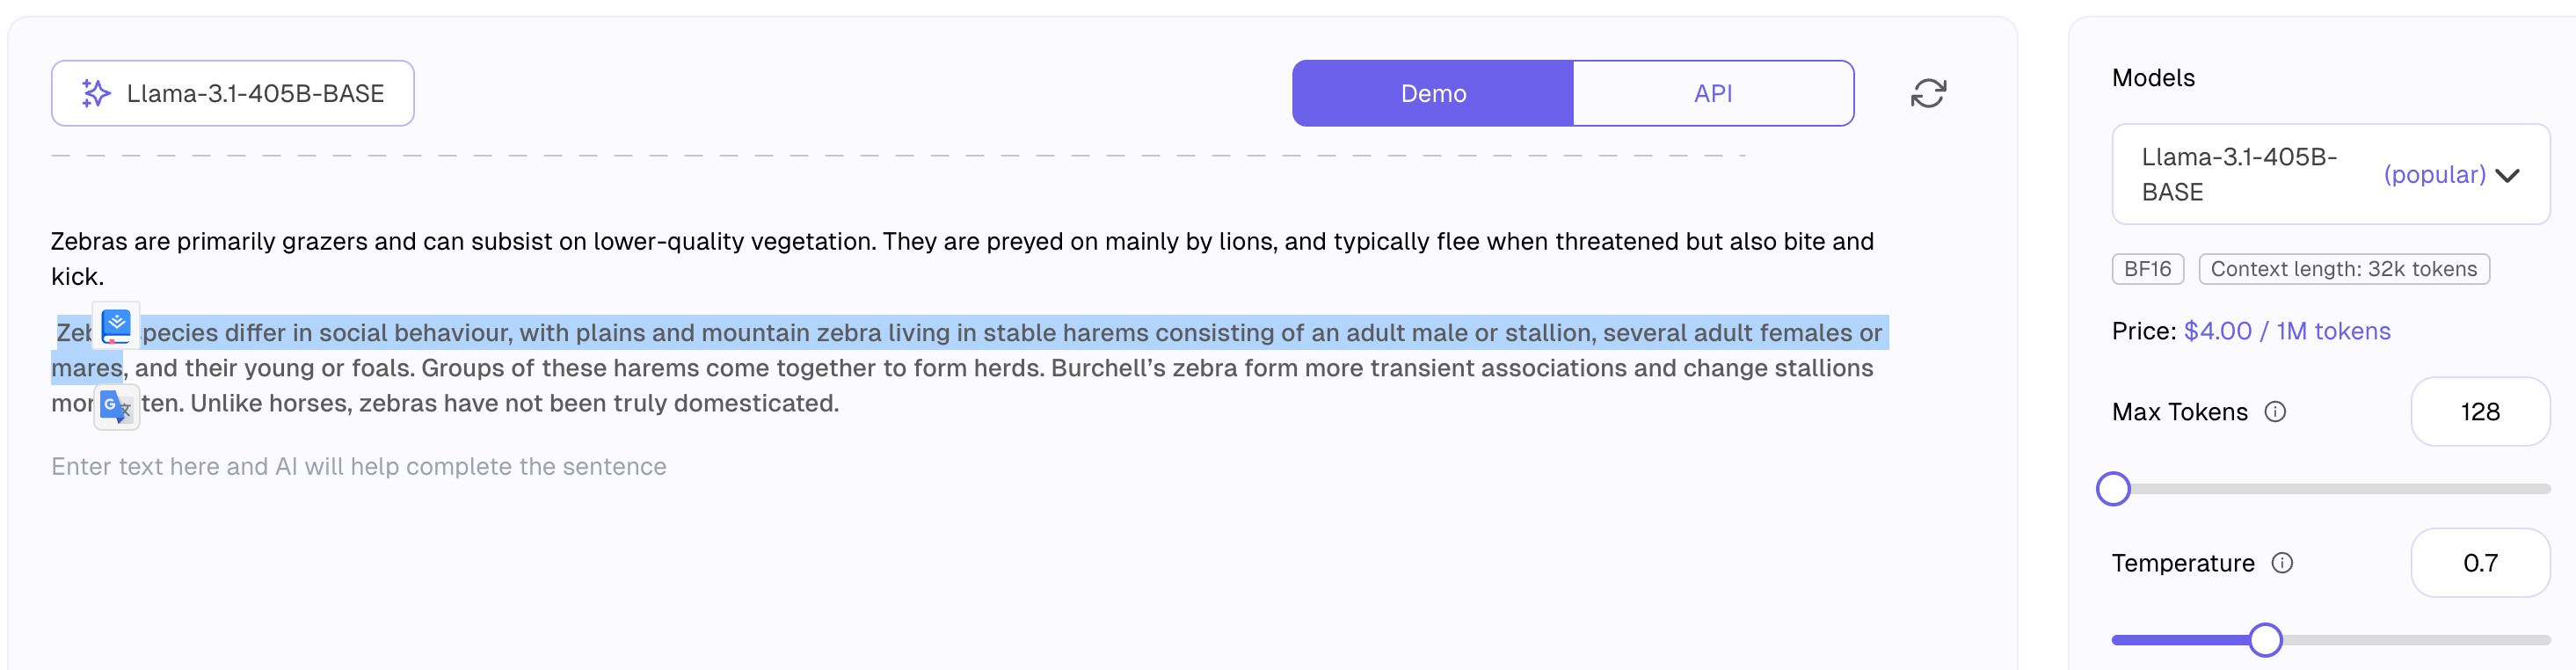Image resolution: width=2576 pixels, height=670 pixels.
Task: Click the Llama-3.1-405B-BASE model button
Action: click(x=233, y=93)
